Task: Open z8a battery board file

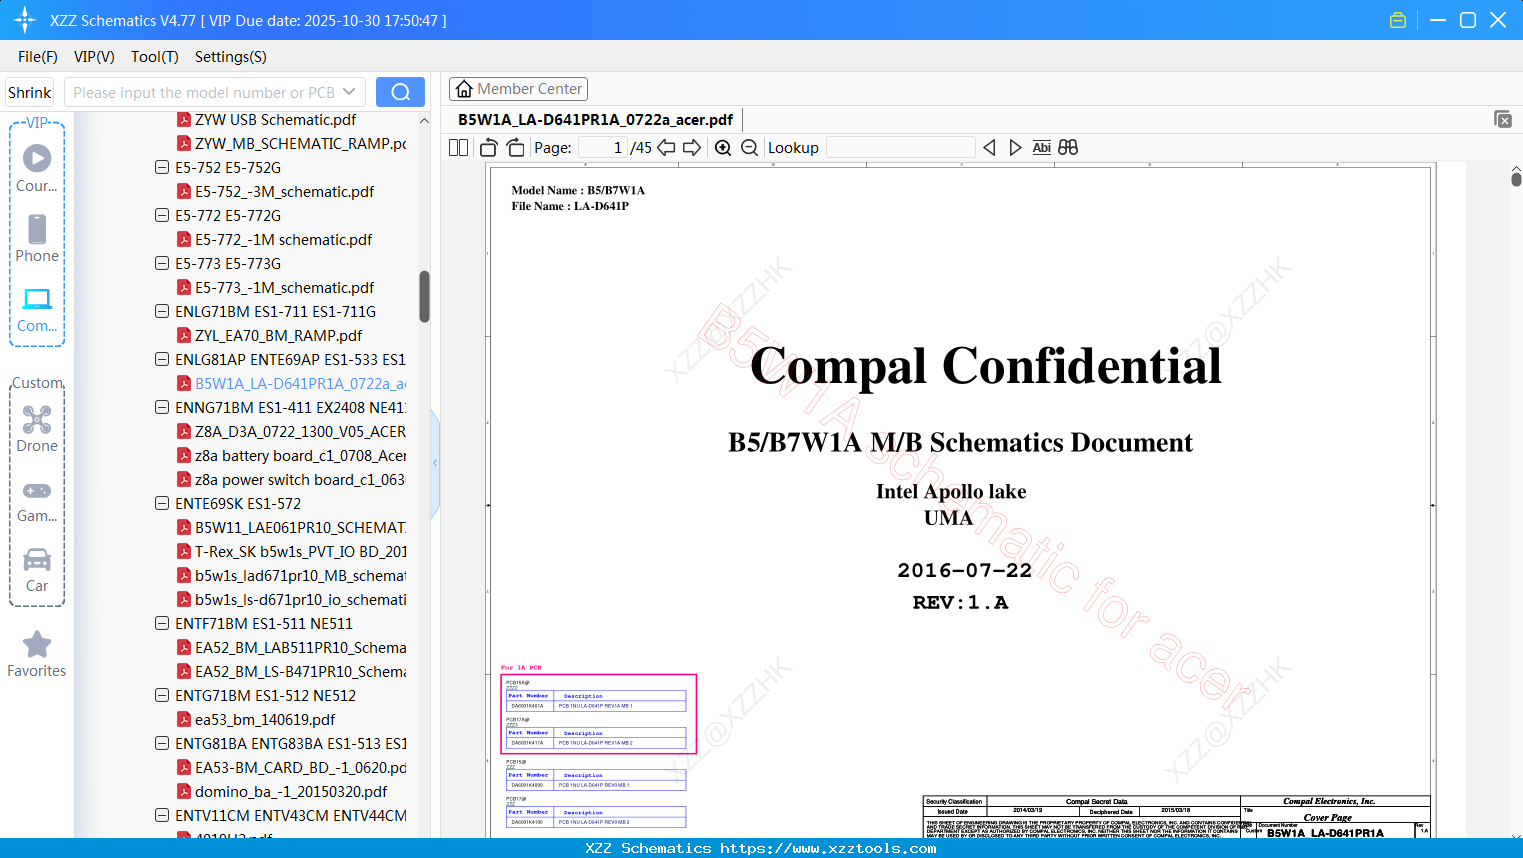Action: coord(300,455)
